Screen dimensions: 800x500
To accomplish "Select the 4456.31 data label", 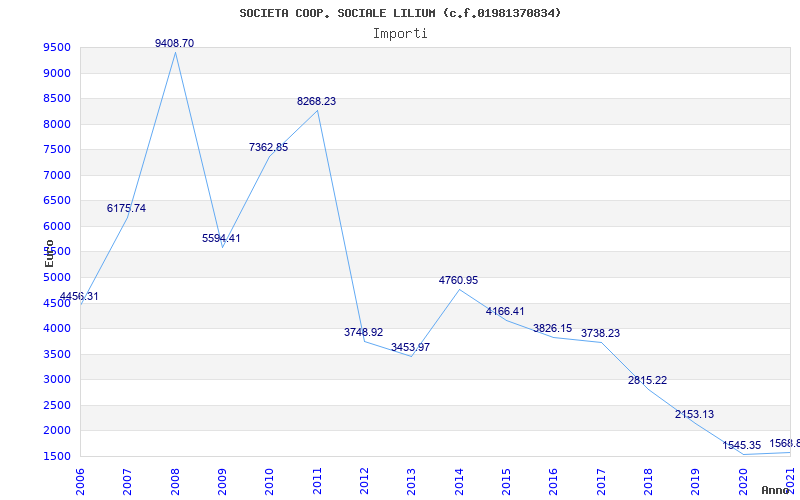I will (x=79, y=296).
